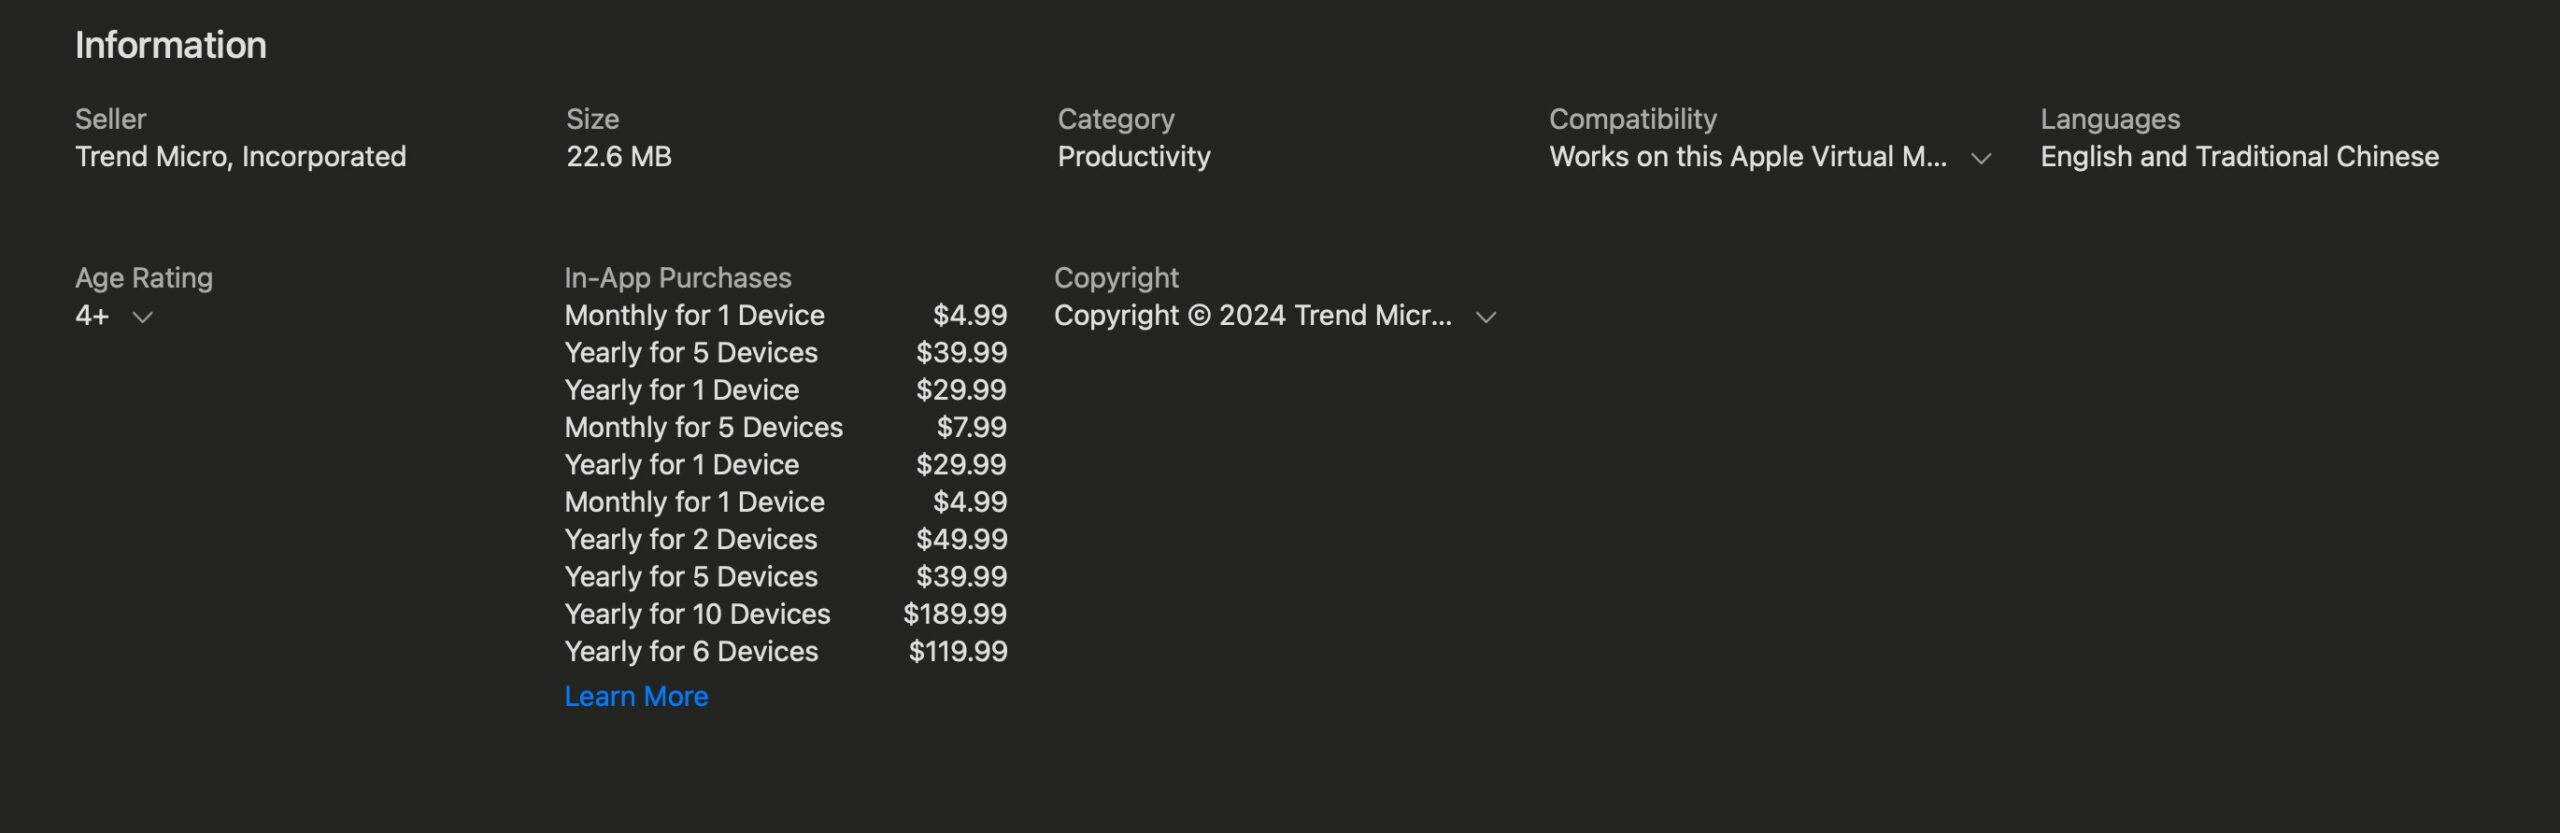Expand the Age Rating 4+ chevron
2560x833 pixels.
click(143, 317)
